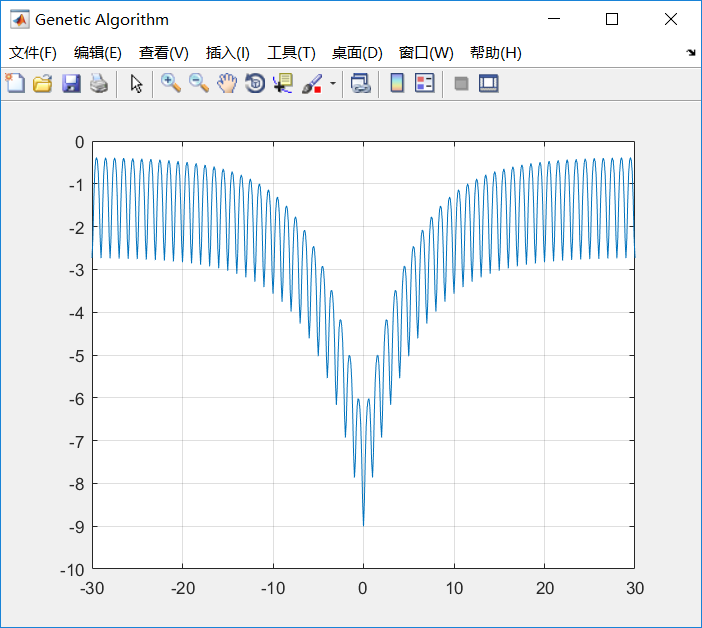
Task: Open the 文件(F) menu
Action: click(x=33, y=53)
